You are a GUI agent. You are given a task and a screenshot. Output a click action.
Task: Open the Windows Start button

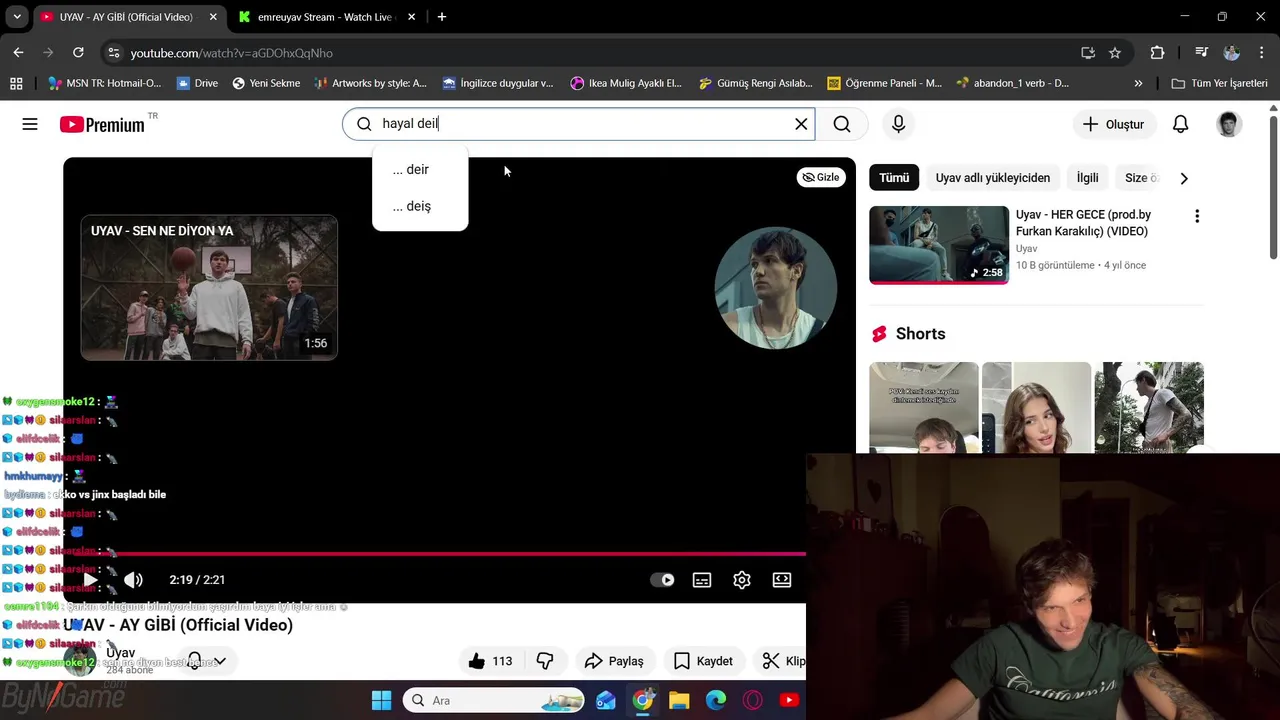pyautogui.click(x=382, y=700)
